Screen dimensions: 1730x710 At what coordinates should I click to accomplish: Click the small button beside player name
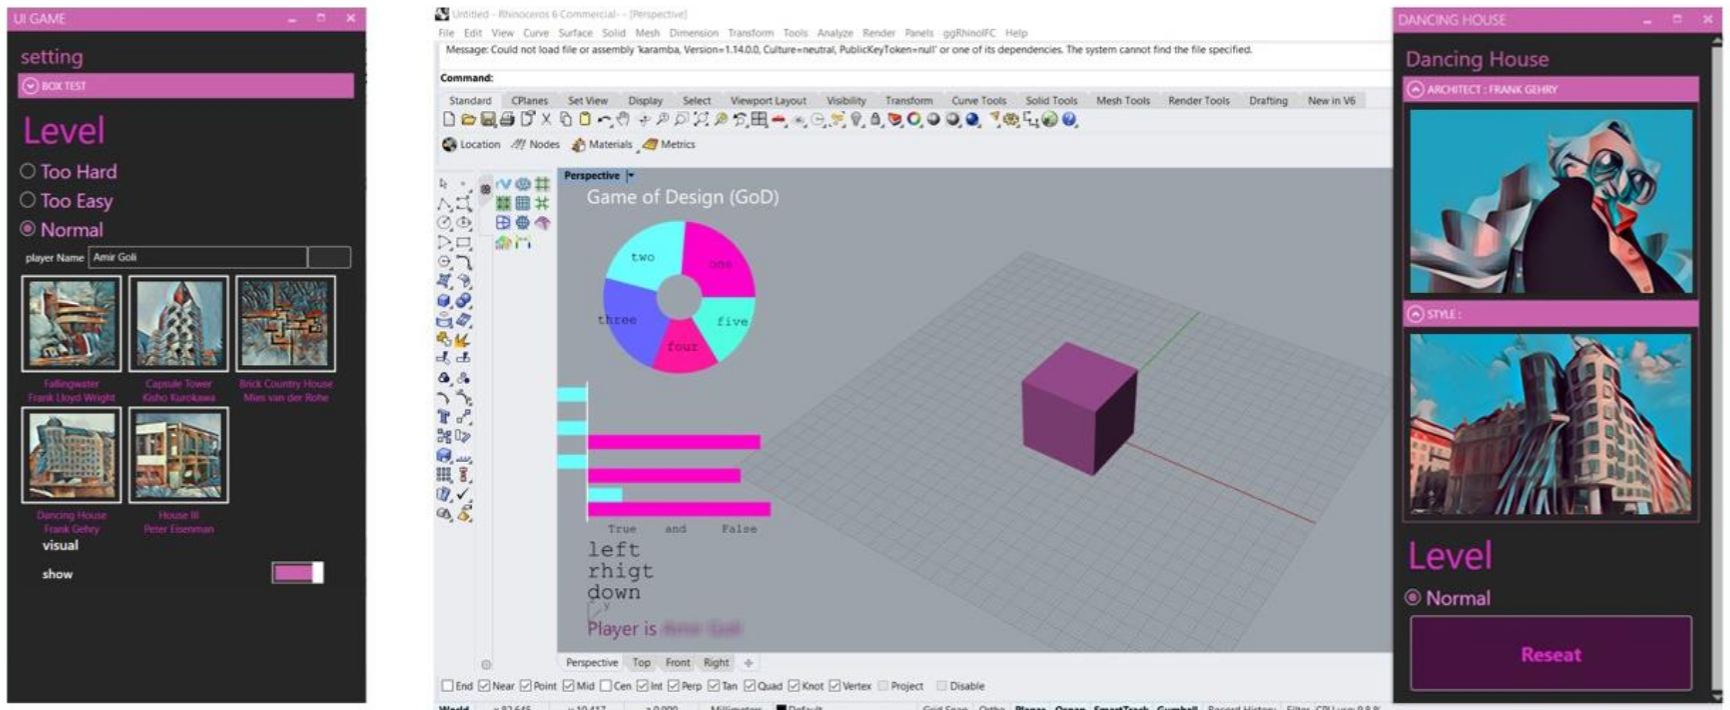[329, 257]
